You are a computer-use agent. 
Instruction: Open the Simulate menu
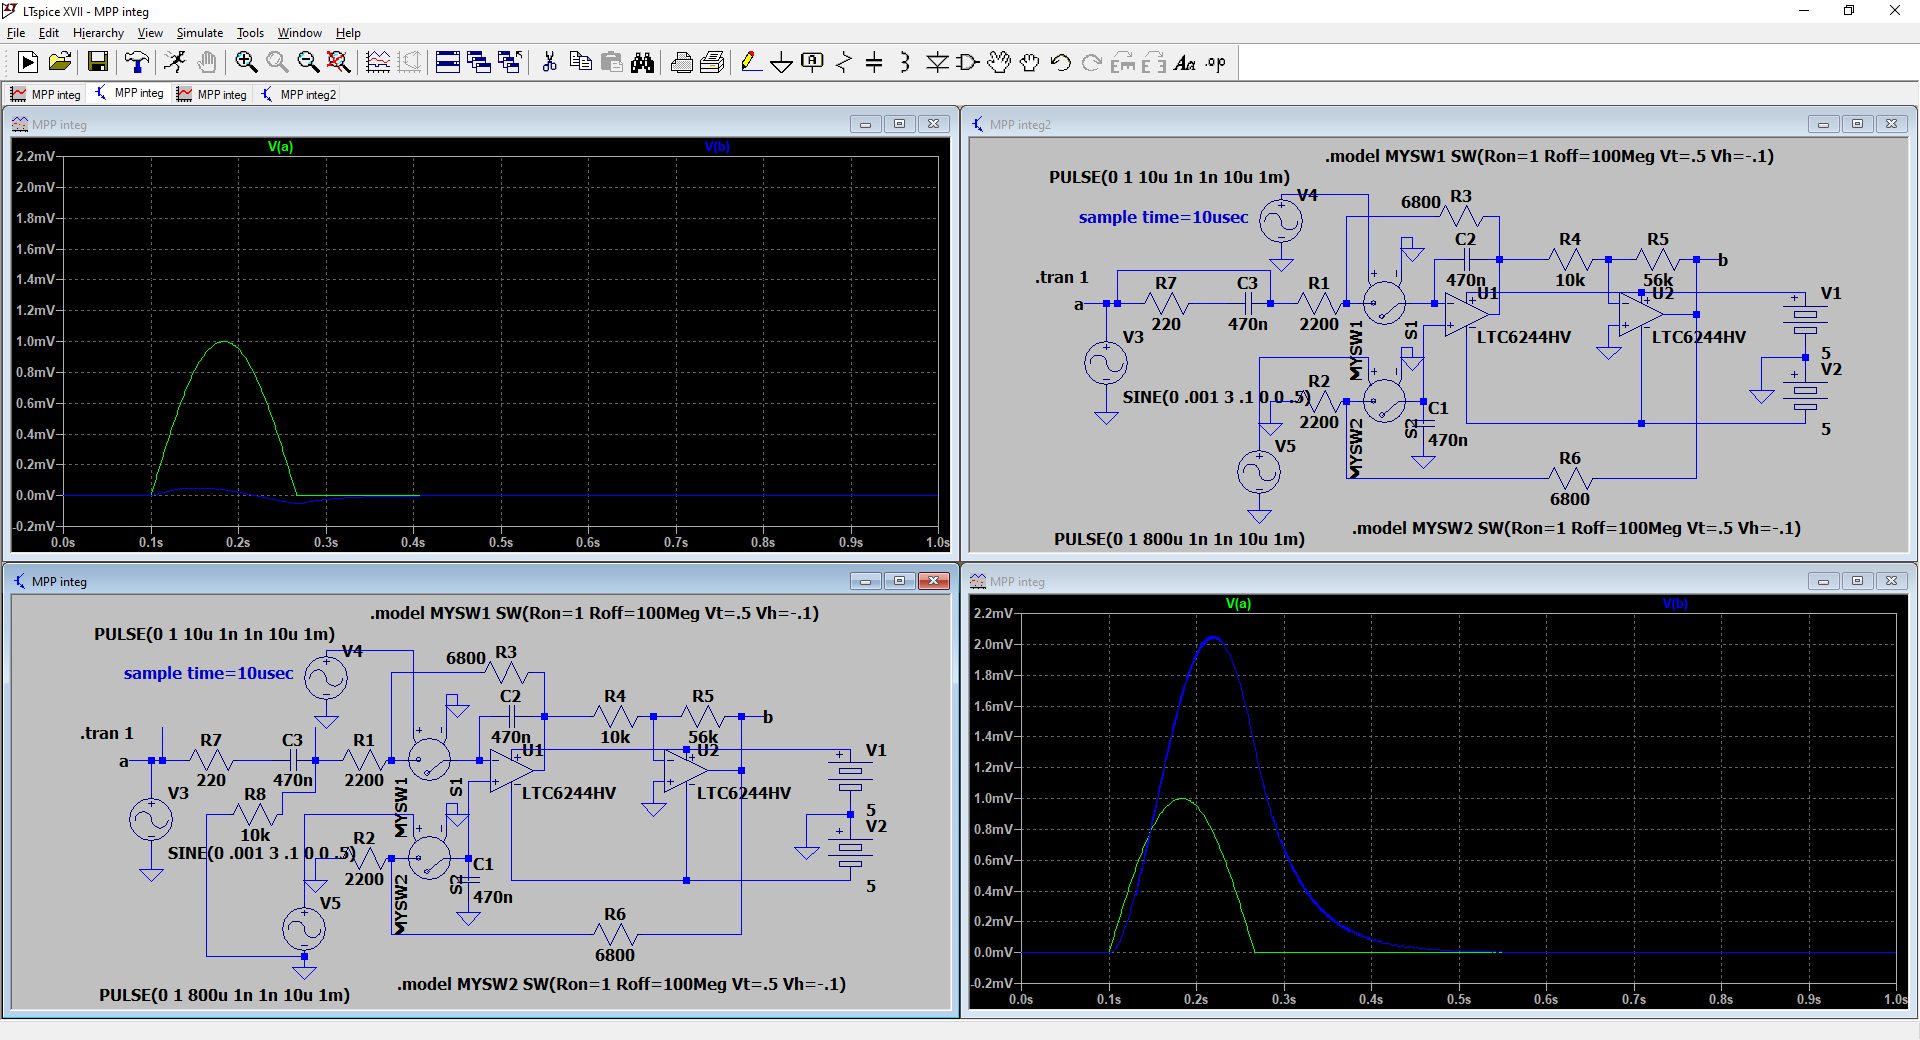click(199, 33)
